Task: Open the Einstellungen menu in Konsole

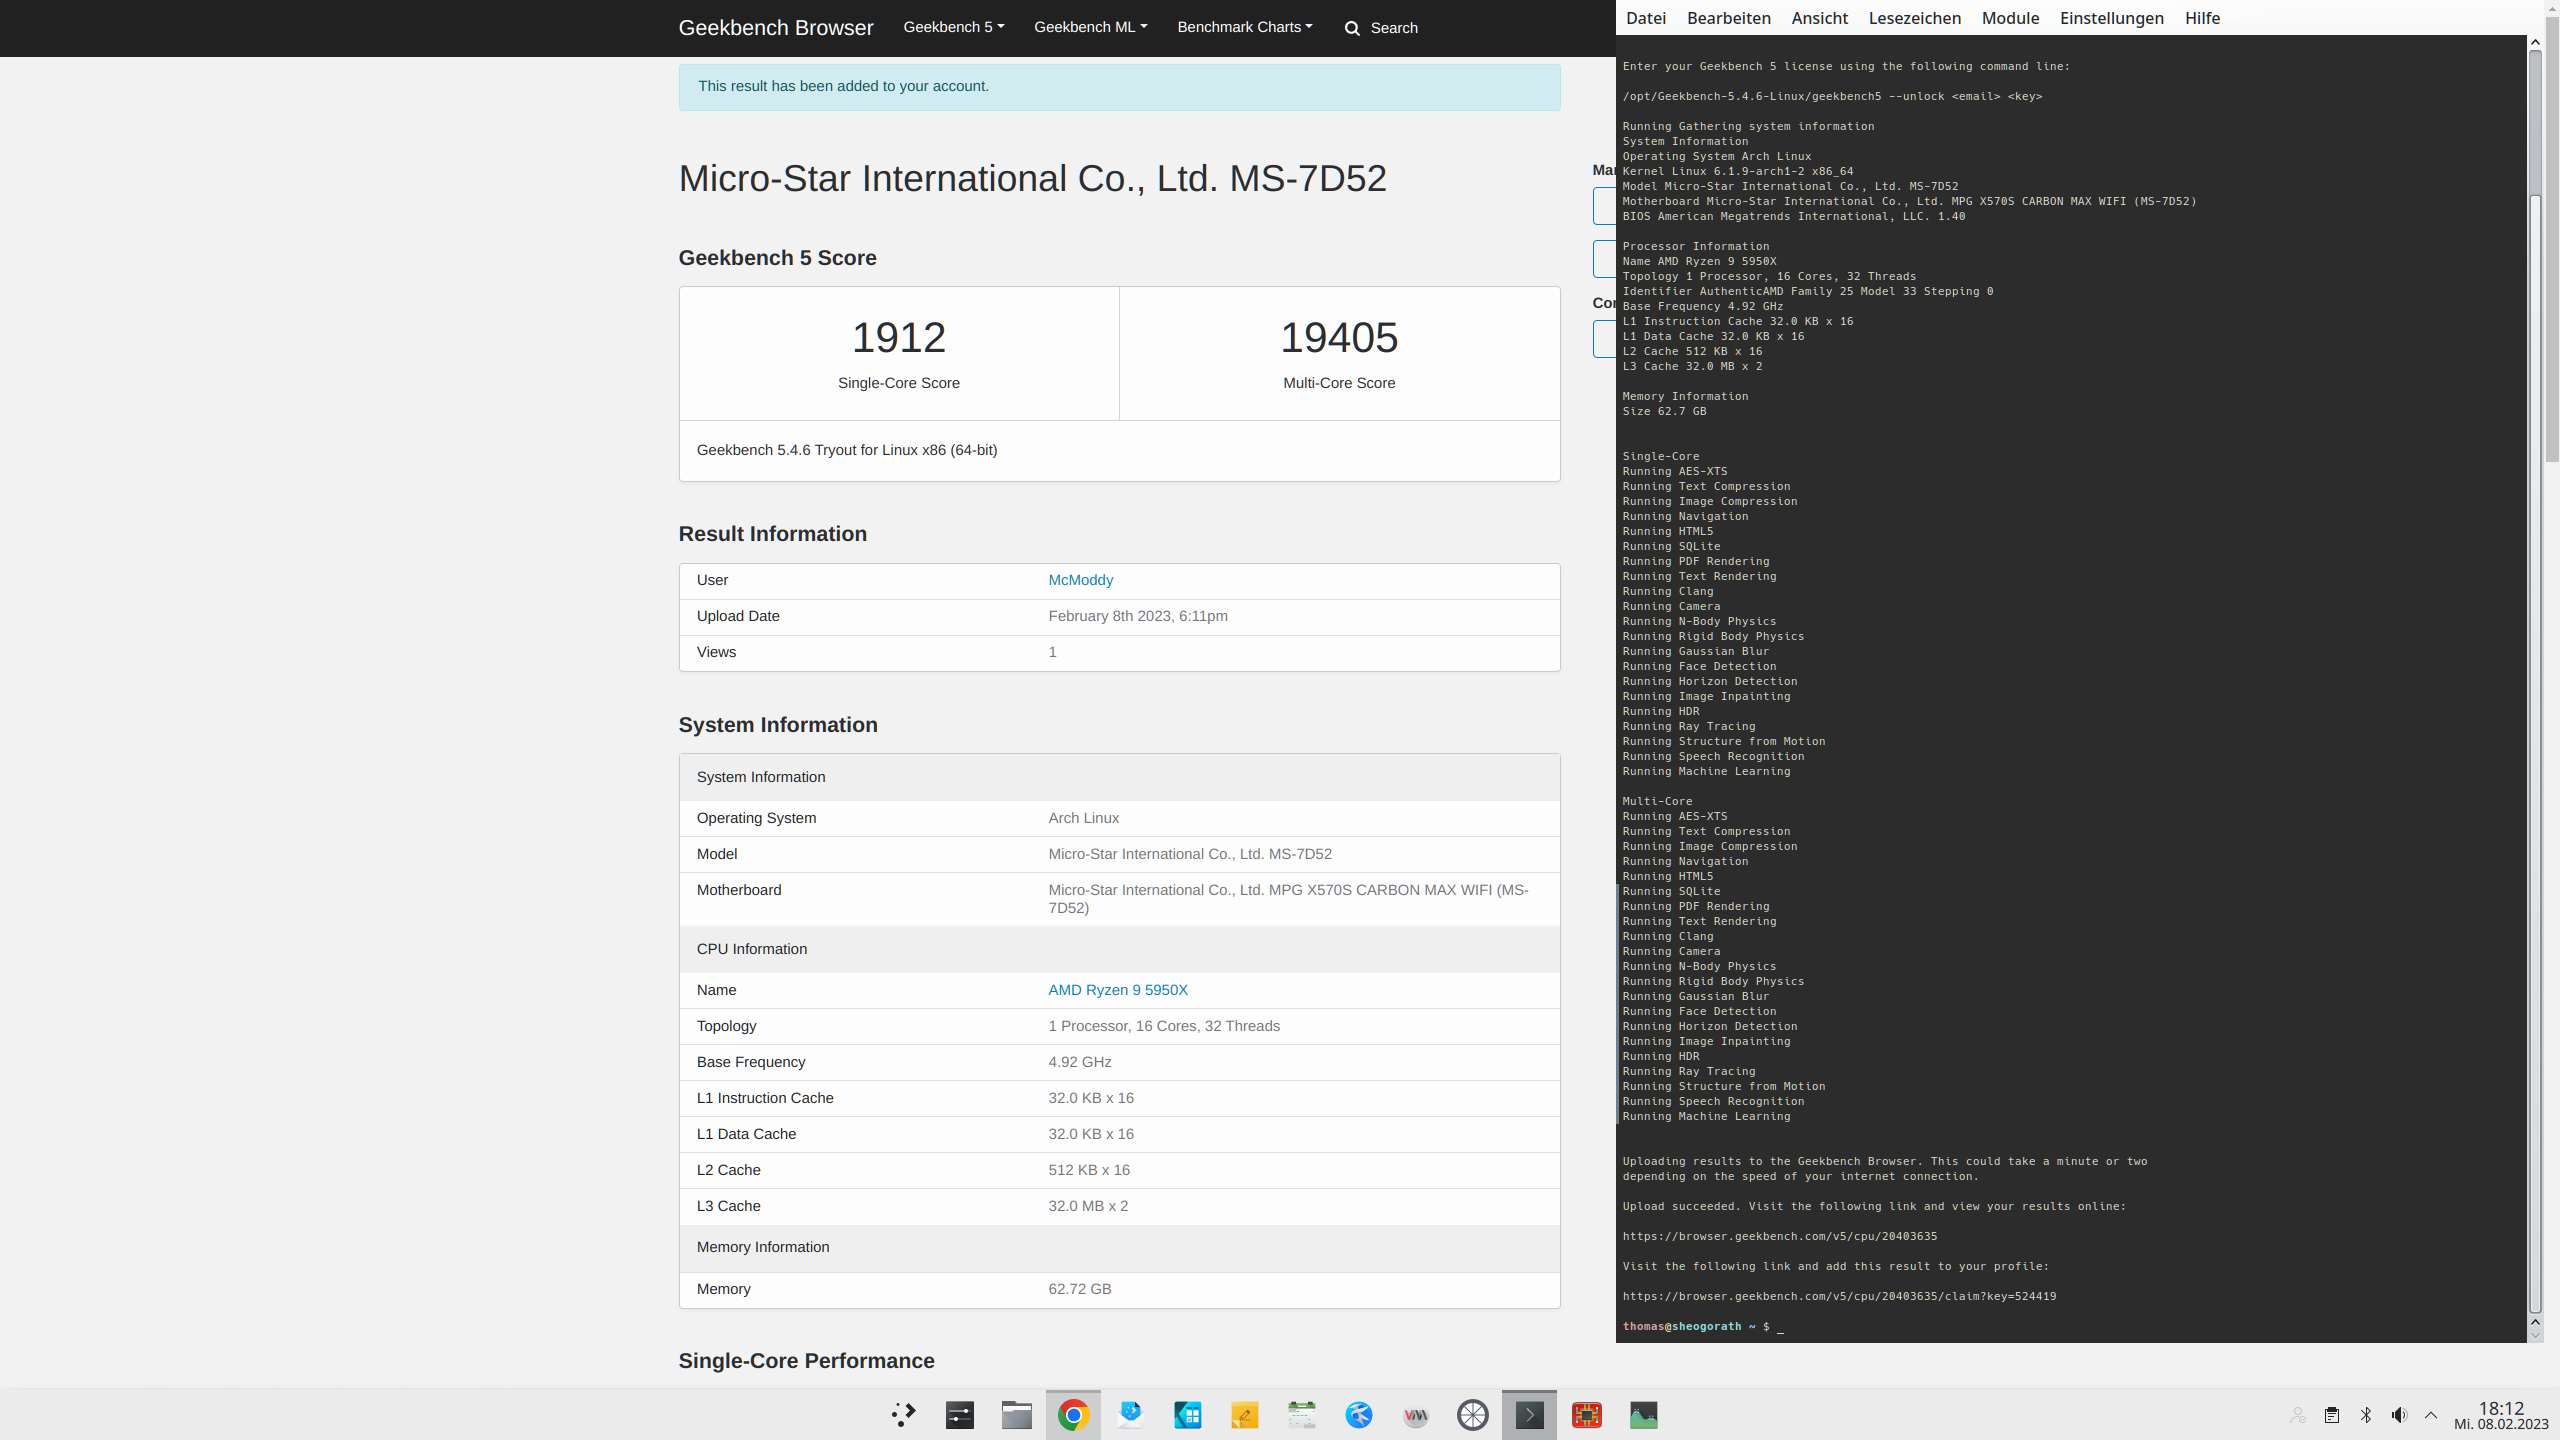Action: [x=2112, y=18]
